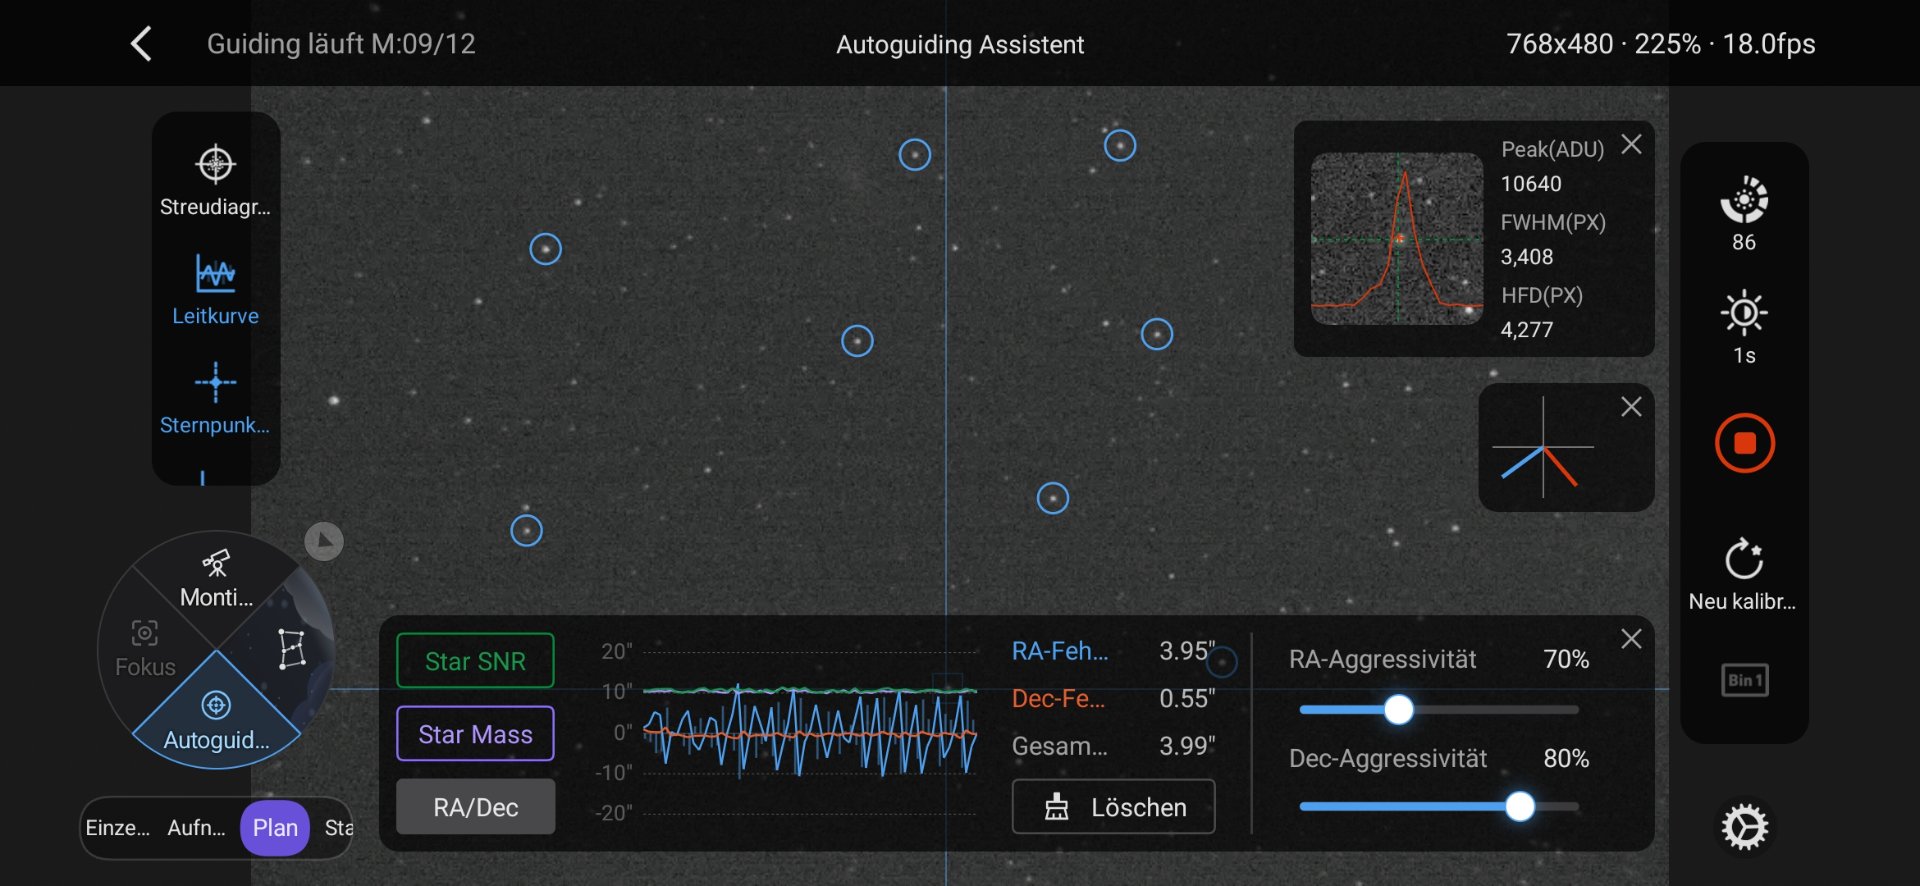This screenshot has width=1920, height=886.
Task: Toggle the Star Mass graph
Action: click(x=475, y=734)
